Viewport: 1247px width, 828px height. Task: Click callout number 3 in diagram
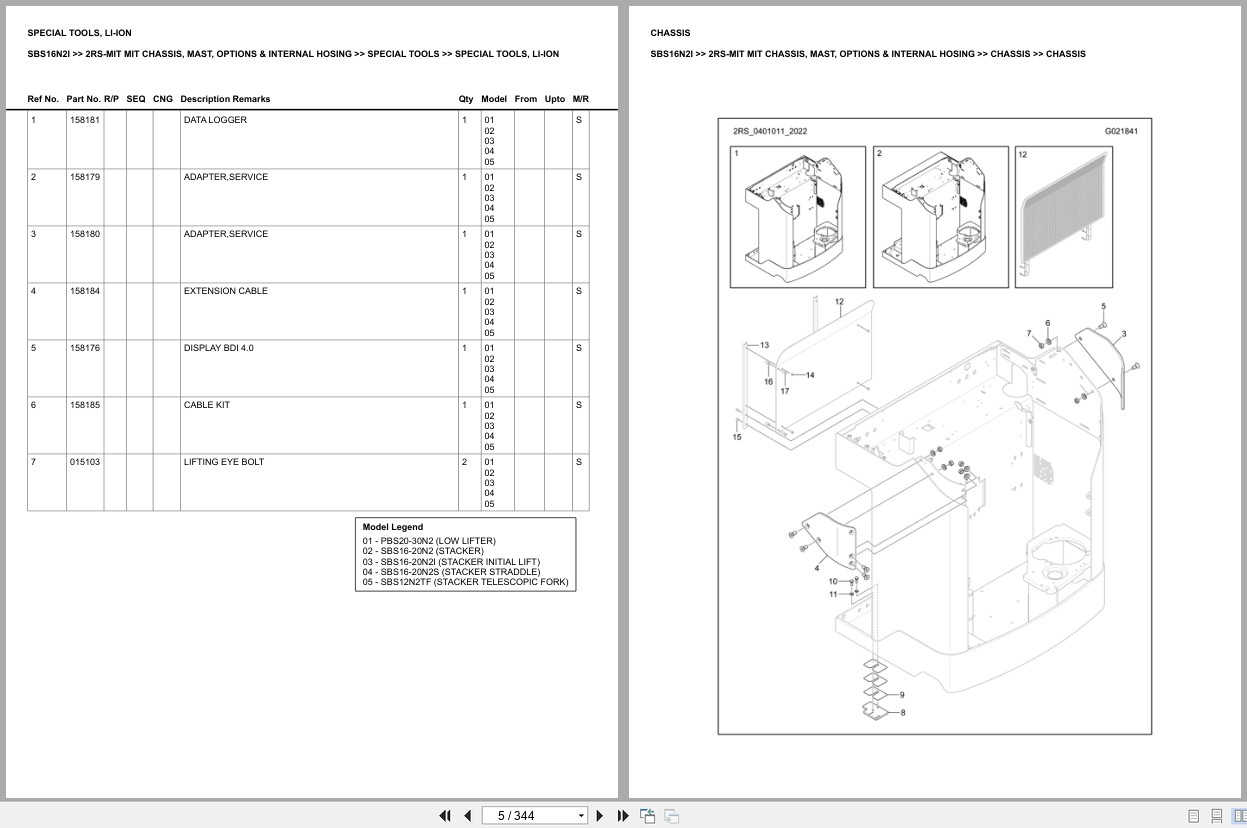[x=1124, y=334]
